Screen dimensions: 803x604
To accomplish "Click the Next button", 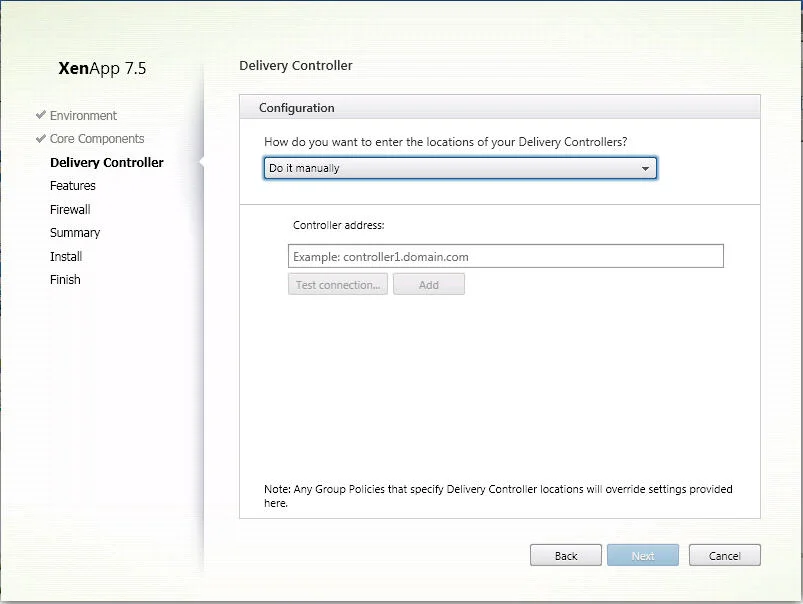I will pyautogui.click(x=643, y=555).
